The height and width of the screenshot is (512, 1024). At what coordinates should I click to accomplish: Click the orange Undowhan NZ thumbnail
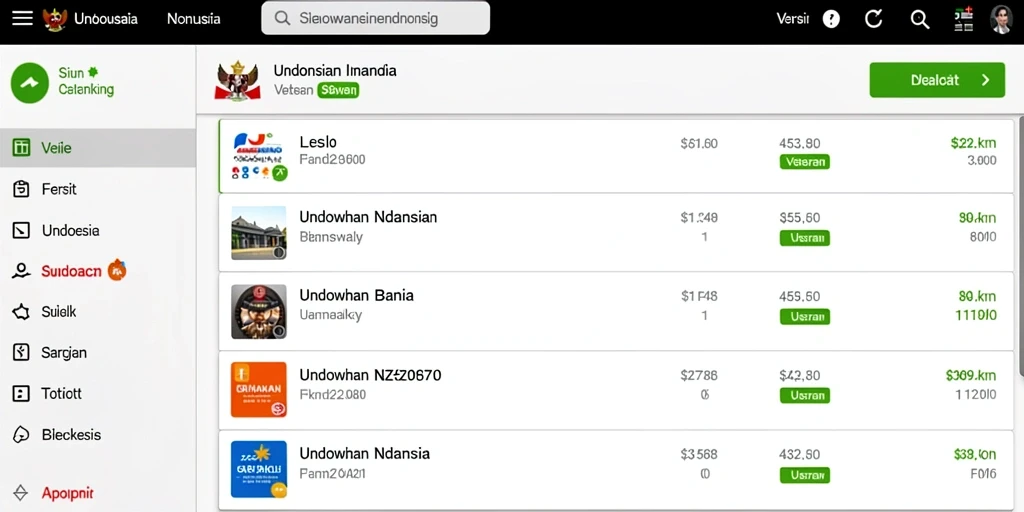click(x=259, y=390)
